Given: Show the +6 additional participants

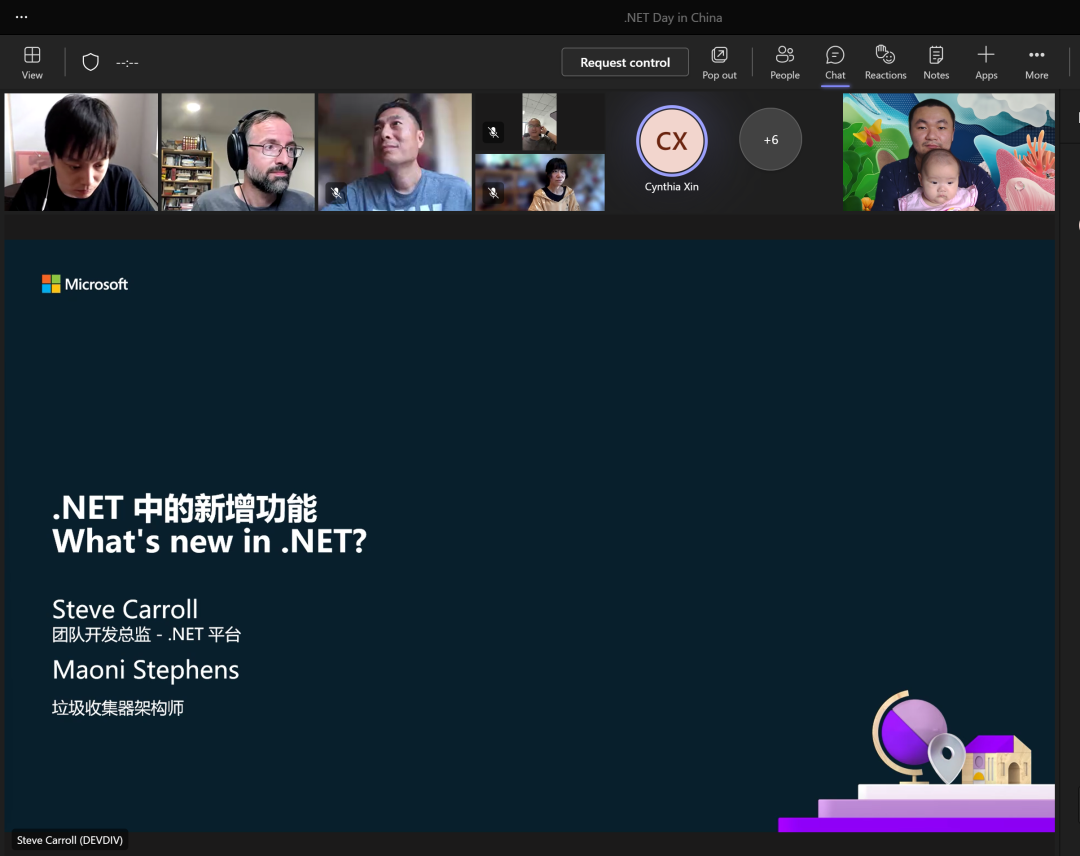Looking at the screenshot, I should 770,140.
